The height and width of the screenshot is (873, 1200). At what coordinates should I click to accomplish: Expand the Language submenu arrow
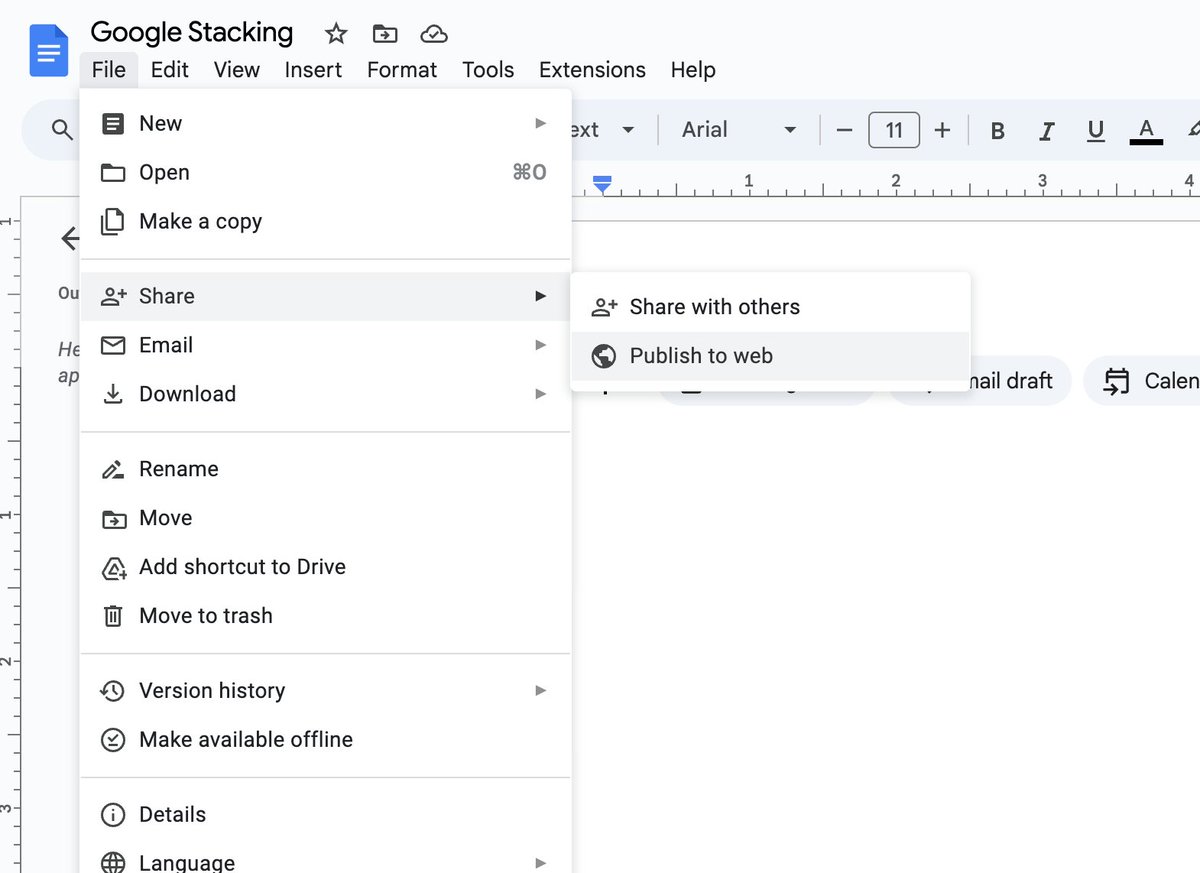[540, 863]
